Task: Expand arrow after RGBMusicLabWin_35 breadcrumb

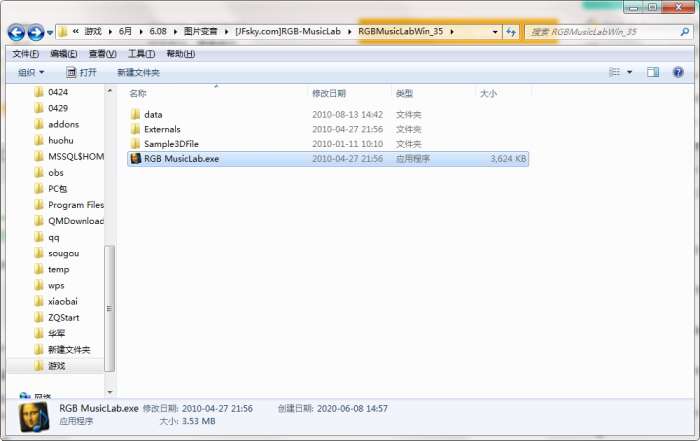Action: [452, 32]
